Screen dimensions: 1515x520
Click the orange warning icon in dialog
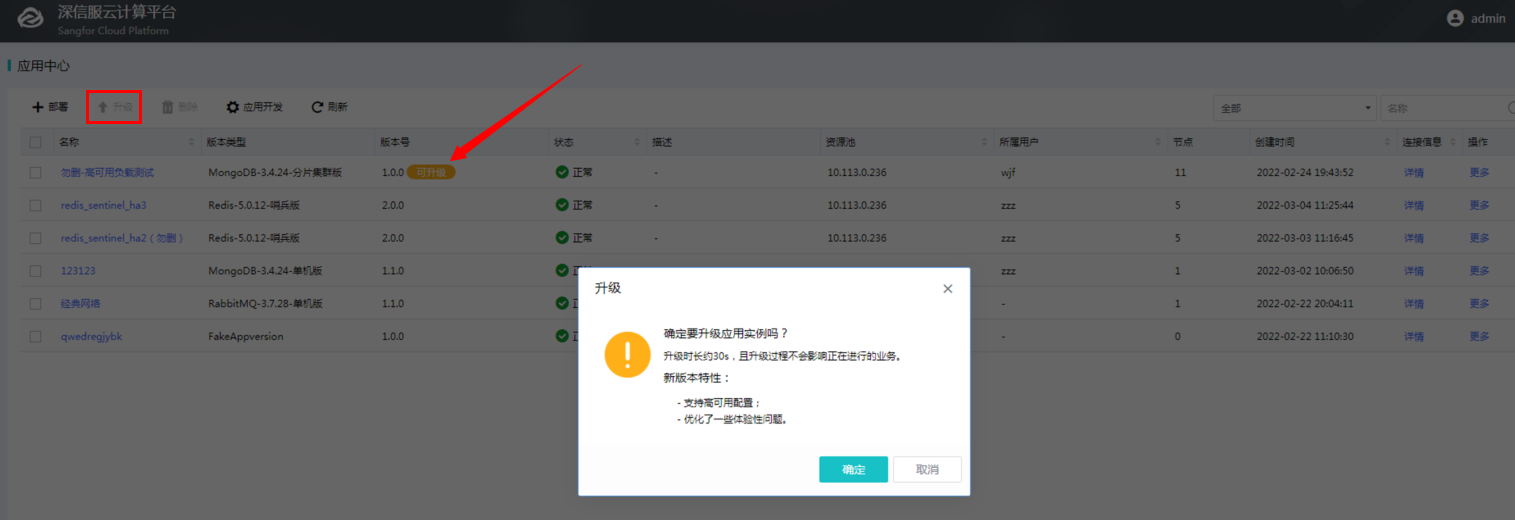(627, 354)
